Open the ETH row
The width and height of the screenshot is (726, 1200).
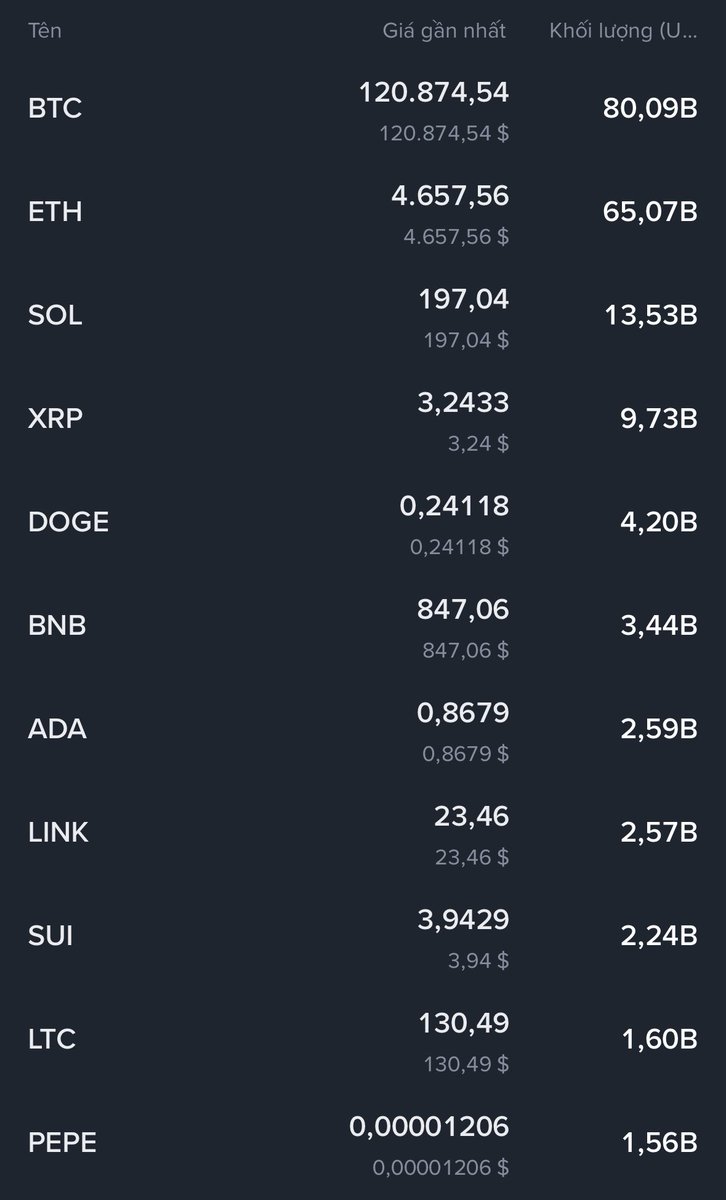coord(363,212)
